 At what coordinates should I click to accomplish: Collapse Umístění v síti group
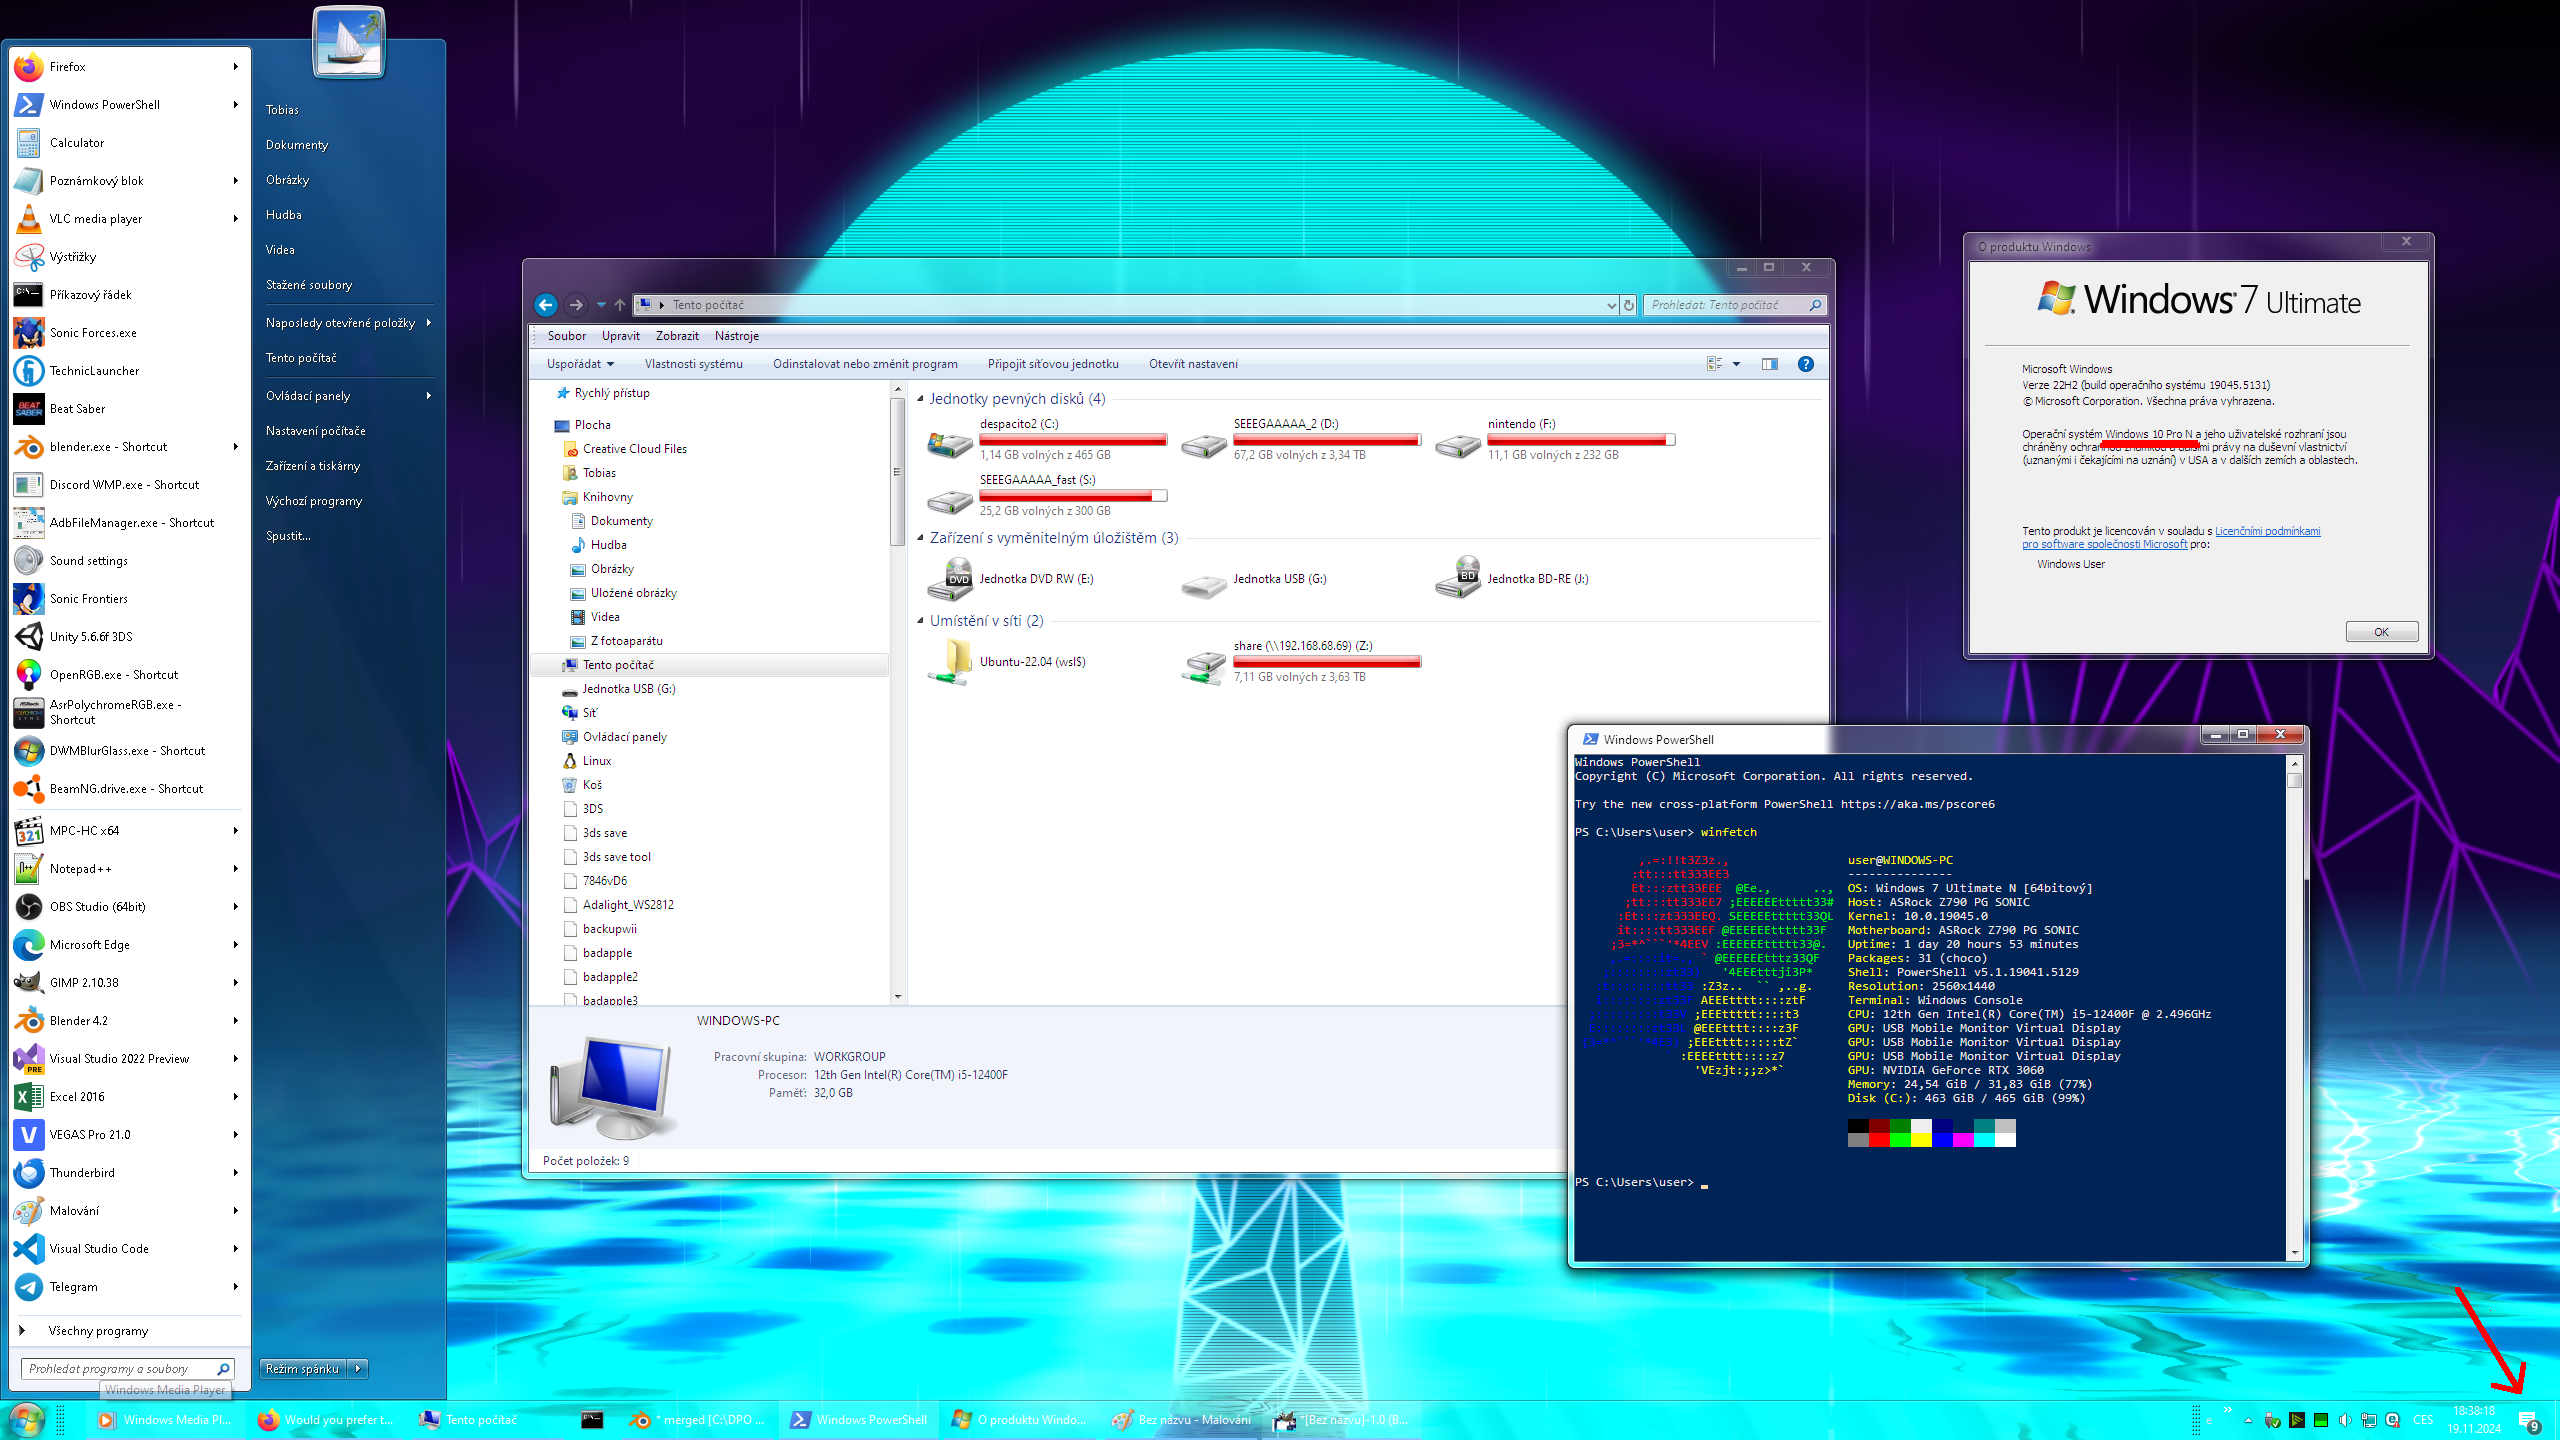tap(920, 621)
